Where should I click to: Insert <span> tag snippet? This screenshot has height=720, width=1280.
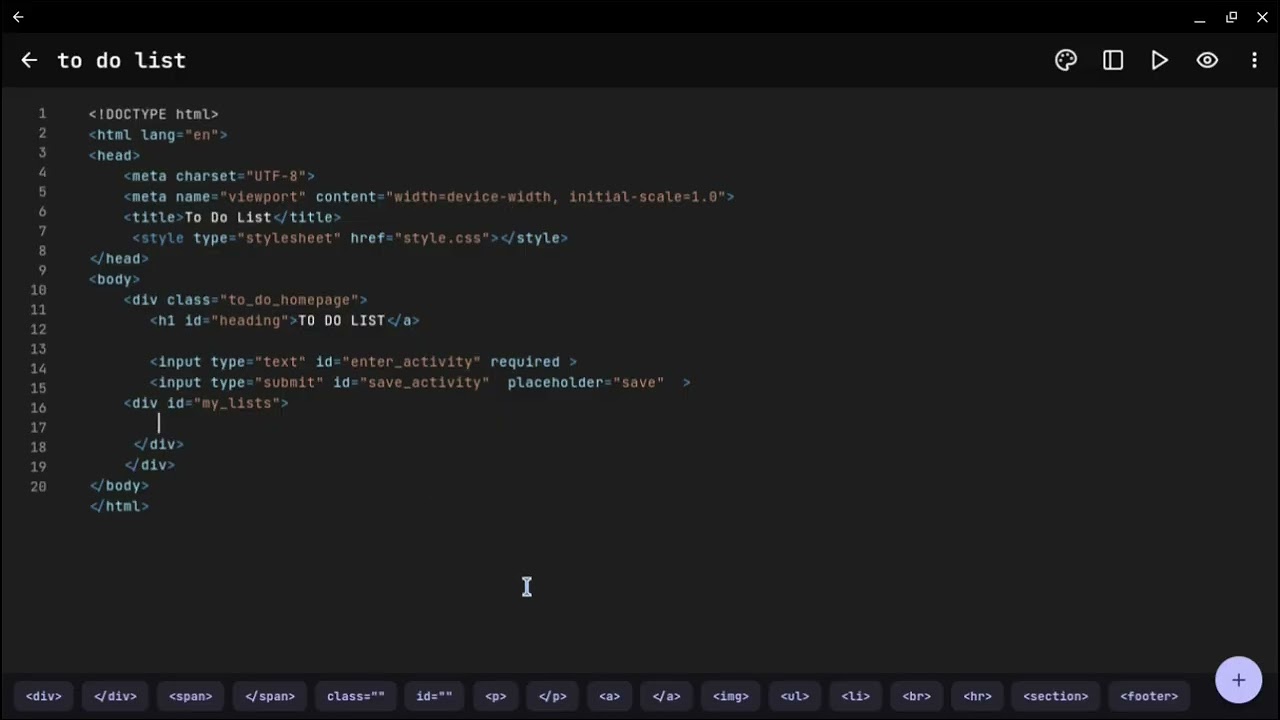[191, 696]
